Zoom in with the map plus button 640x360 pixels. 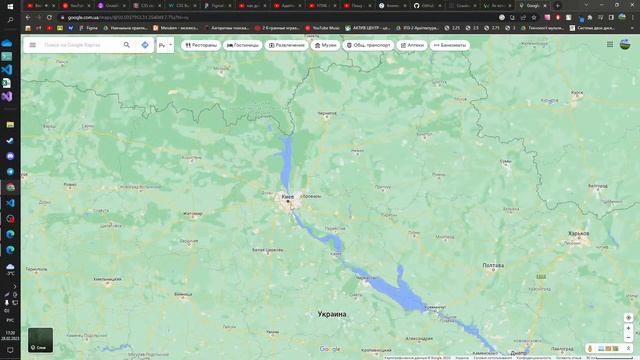point(628,328)
